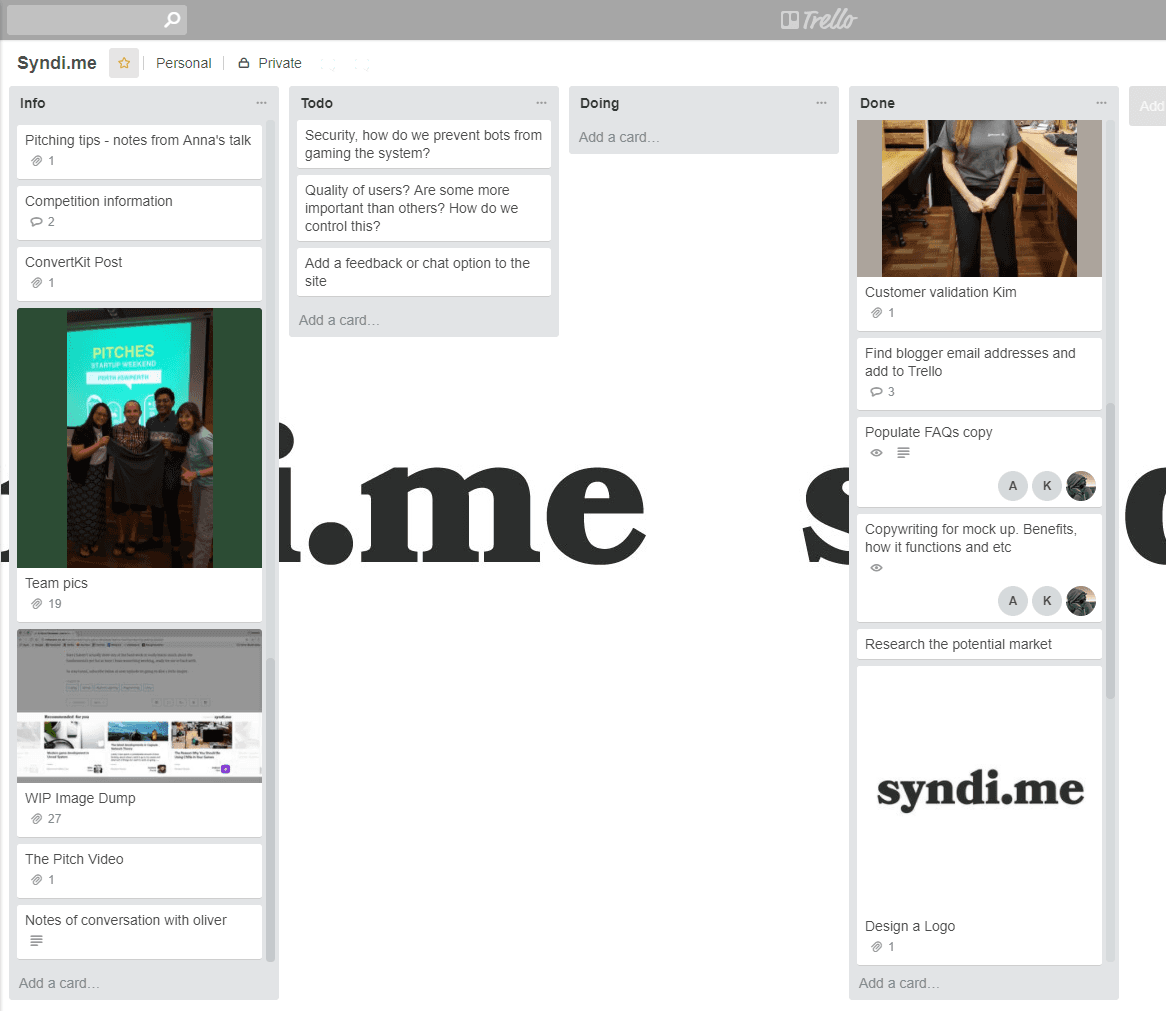Click the search magnifier icon
Viewport: 1166px width, 1011px height.
coord(172,20)
